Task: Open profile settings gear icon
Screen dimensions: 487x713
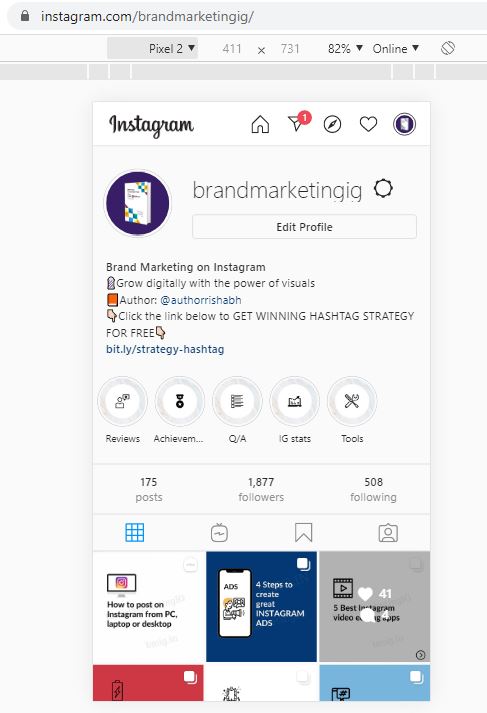Action: coord(383,188)
